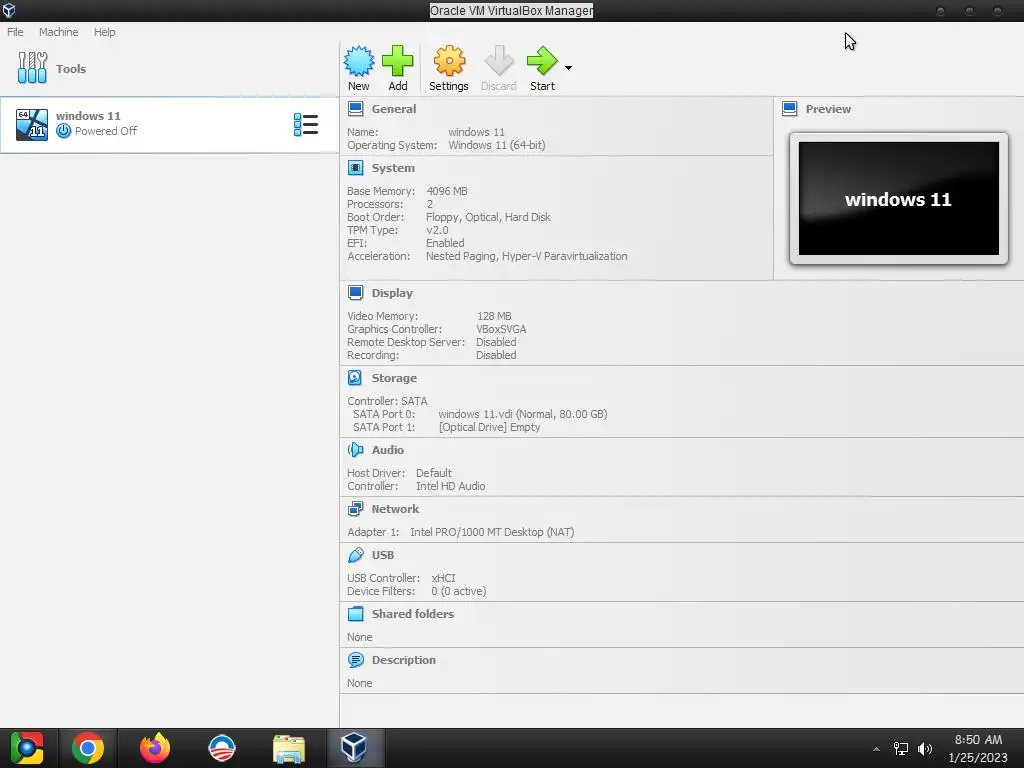1024x768 pixels.
Task: Click the Boot Order value text
Action: [488, 217]
